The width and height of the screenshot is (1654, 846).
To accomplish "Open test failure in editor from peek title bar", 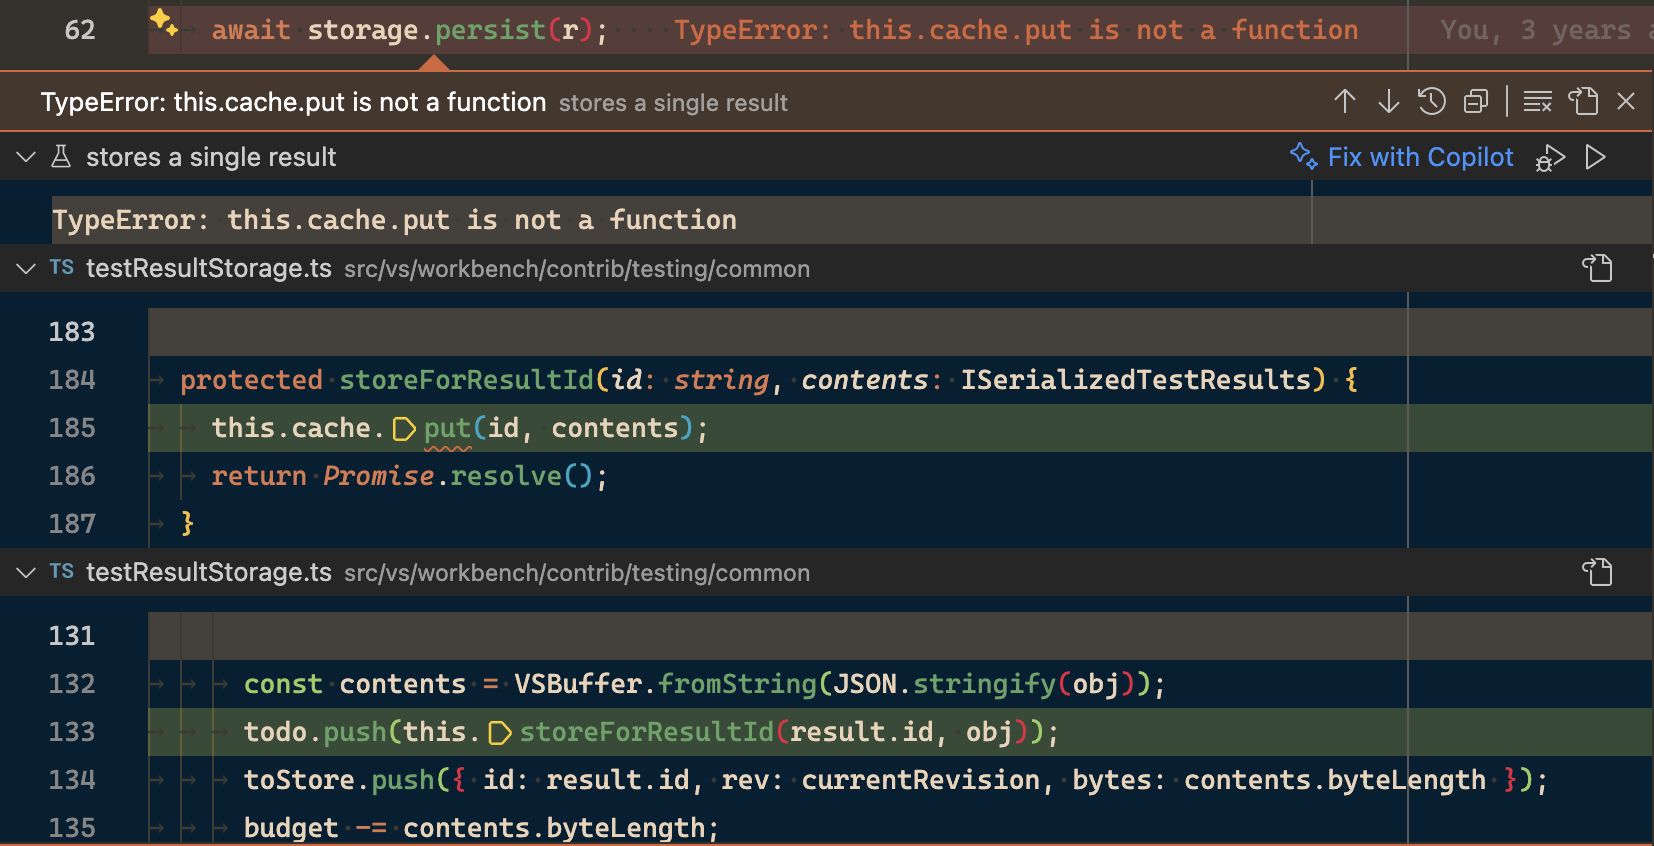I will (x=1583, y=101).
